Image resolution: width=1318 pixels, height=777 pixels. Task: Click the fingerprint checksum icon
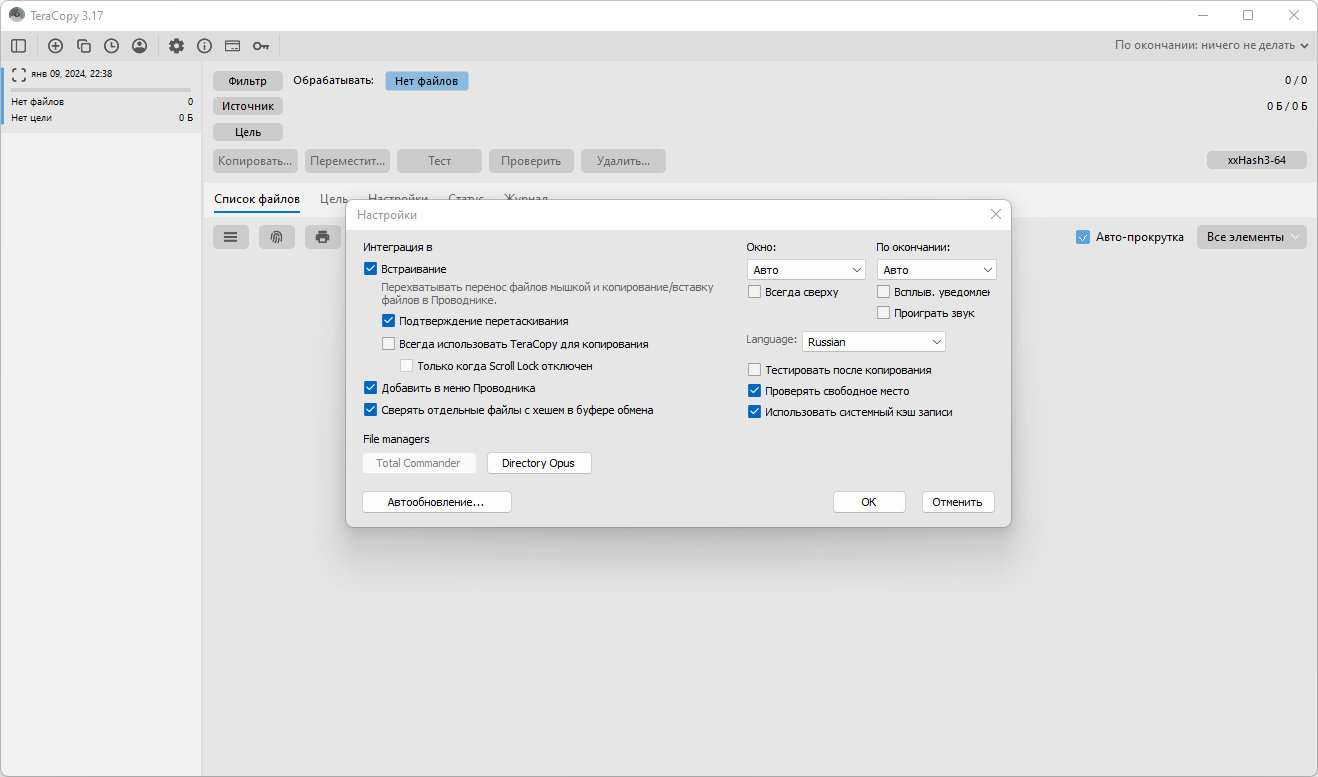[x=277, y=237]
